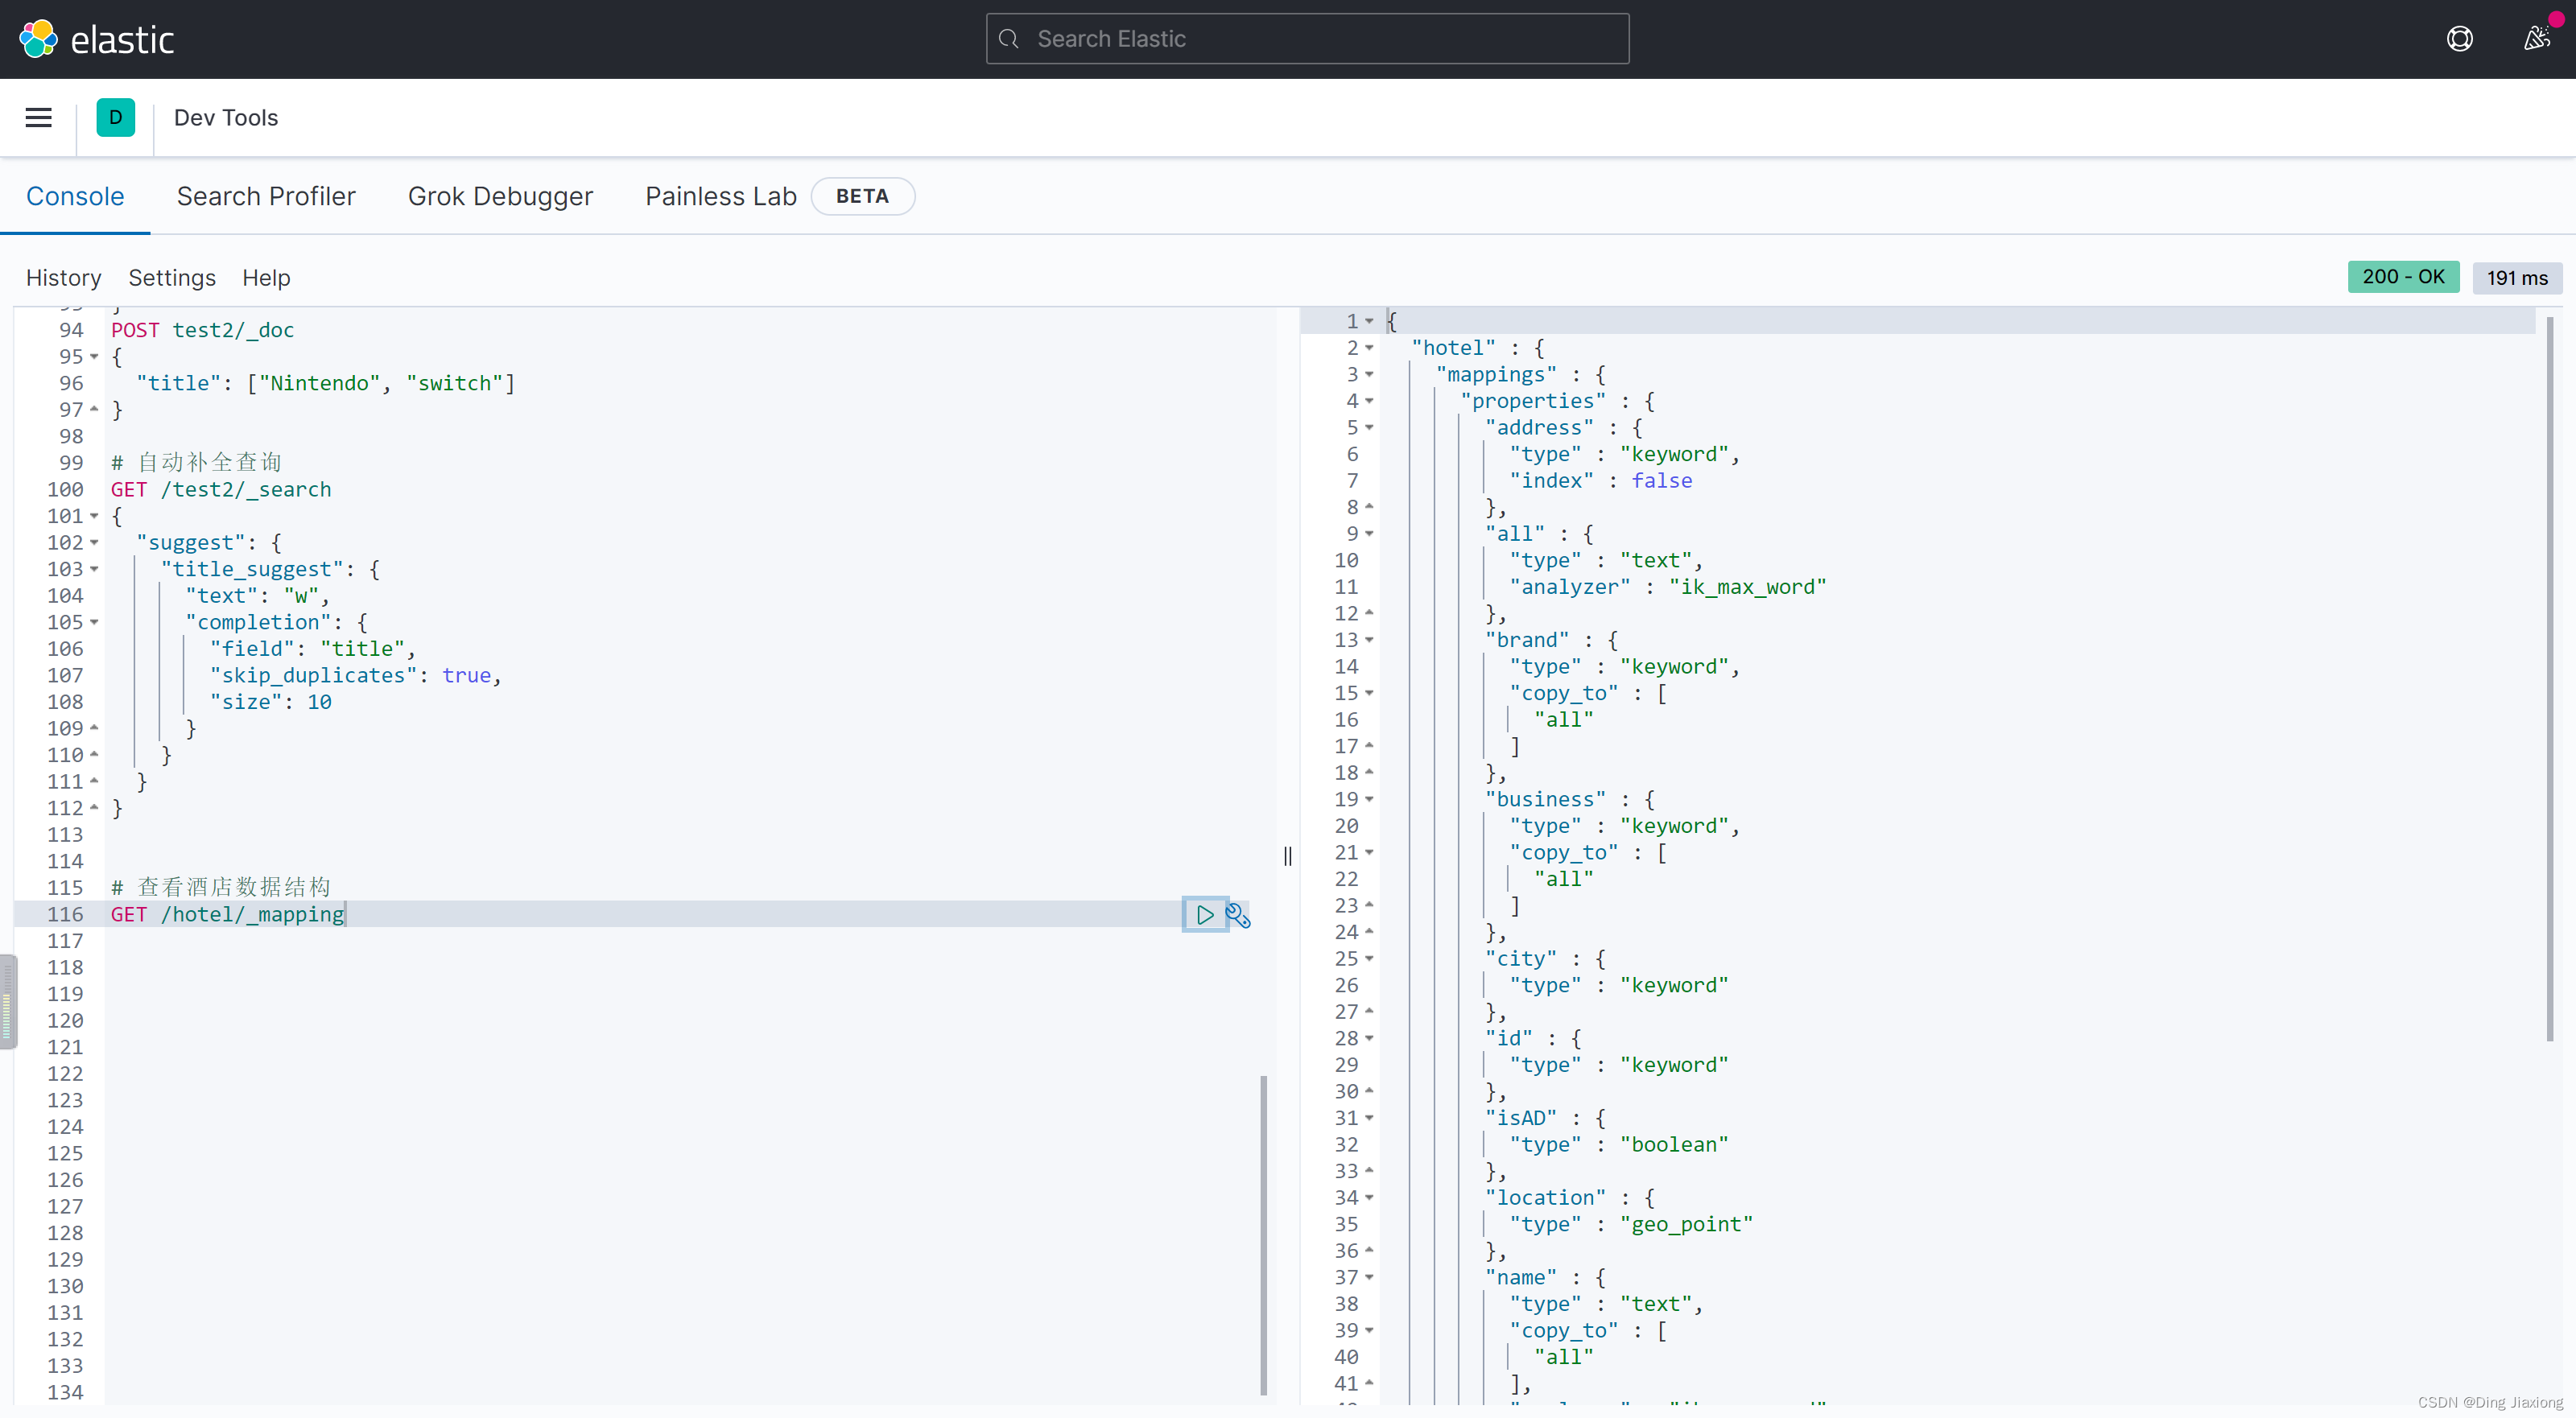Click the 191 ms response time badge

pos(2517,277)
